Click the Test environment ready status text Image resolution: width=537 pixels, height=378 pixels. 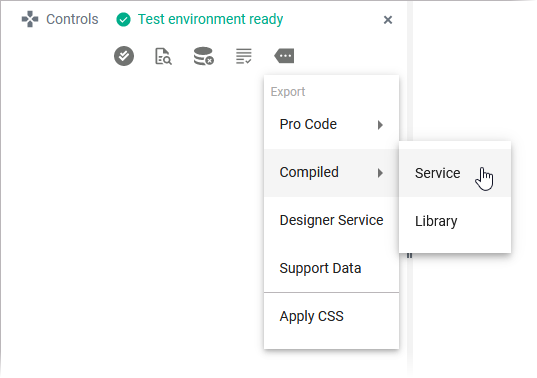(210, 19)
